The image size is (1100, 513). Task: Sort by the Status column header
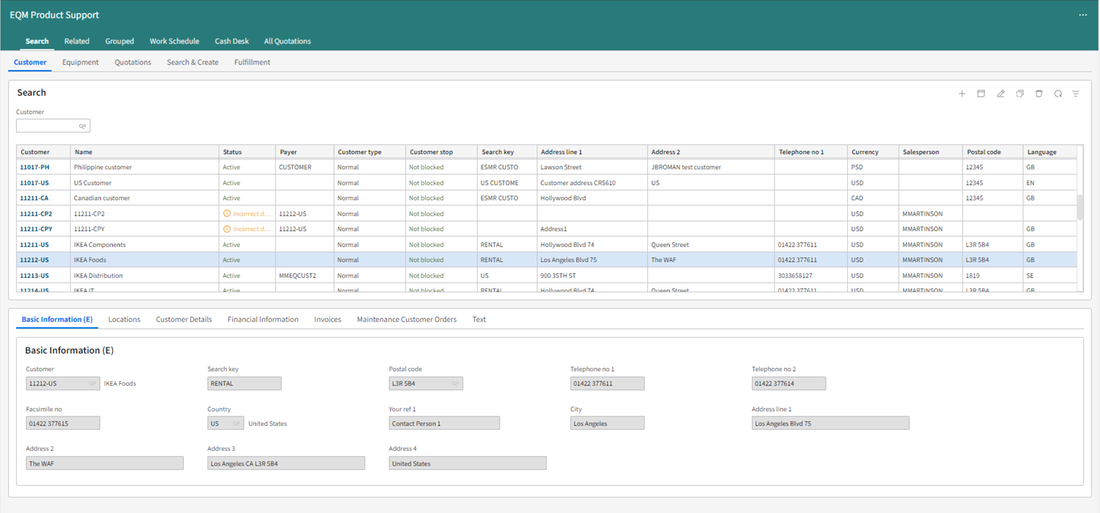click(247, 152)
